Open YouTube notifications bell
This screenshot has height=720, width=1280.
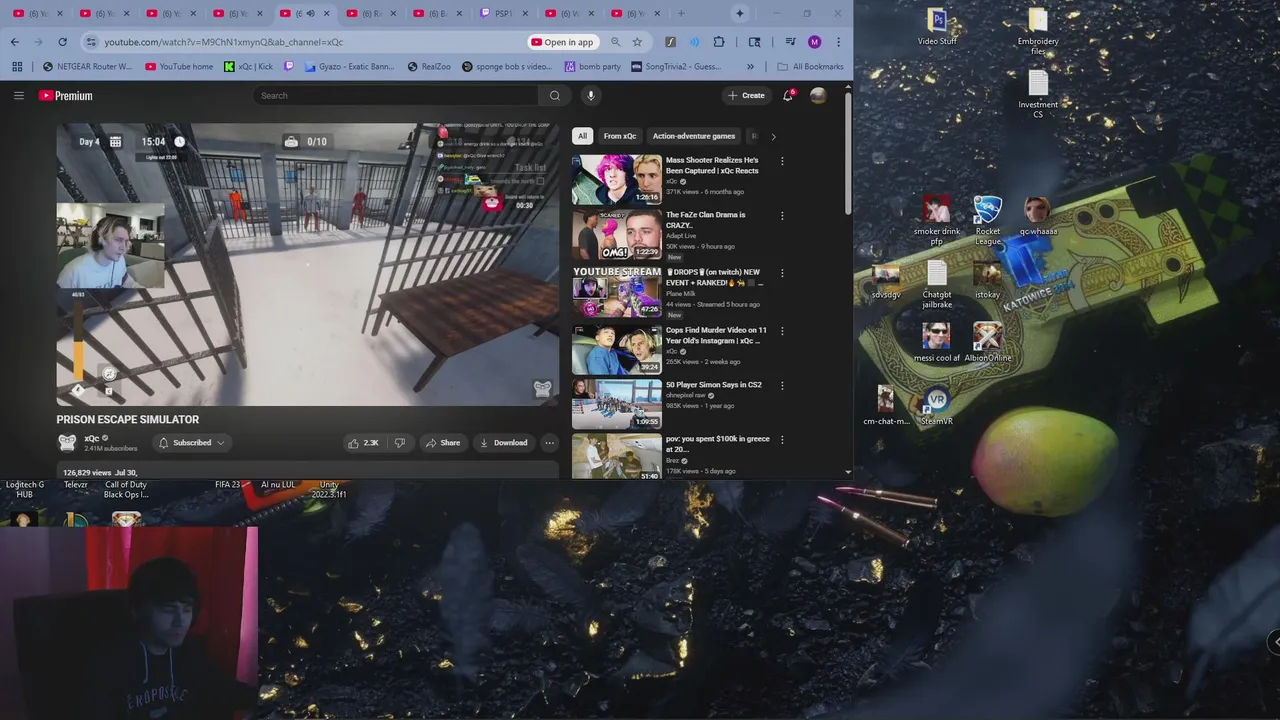(788, 95)
